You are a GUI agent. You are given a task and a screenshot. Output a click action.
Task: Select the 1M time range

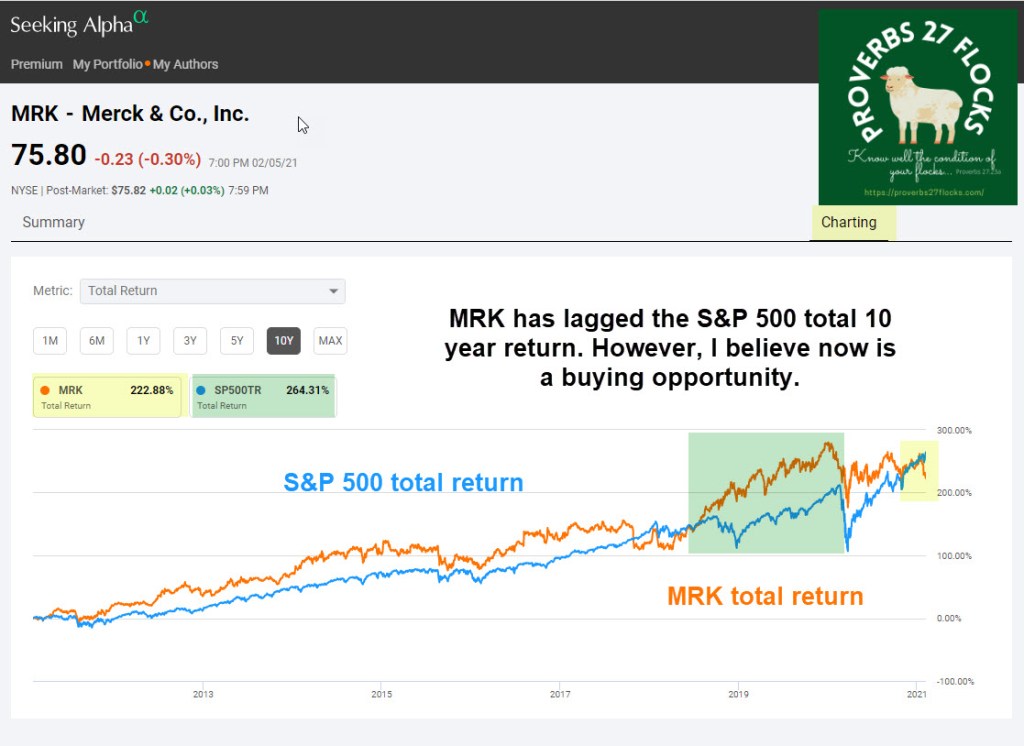click(49, 341)
